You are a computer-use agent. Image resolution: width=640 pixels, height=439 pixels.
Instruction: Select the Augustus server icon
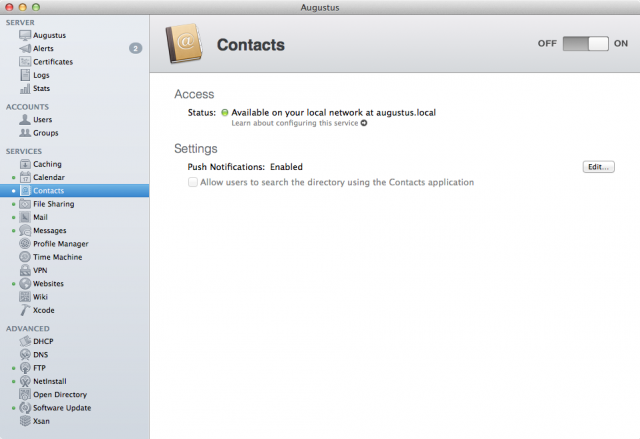coord(25,35)
